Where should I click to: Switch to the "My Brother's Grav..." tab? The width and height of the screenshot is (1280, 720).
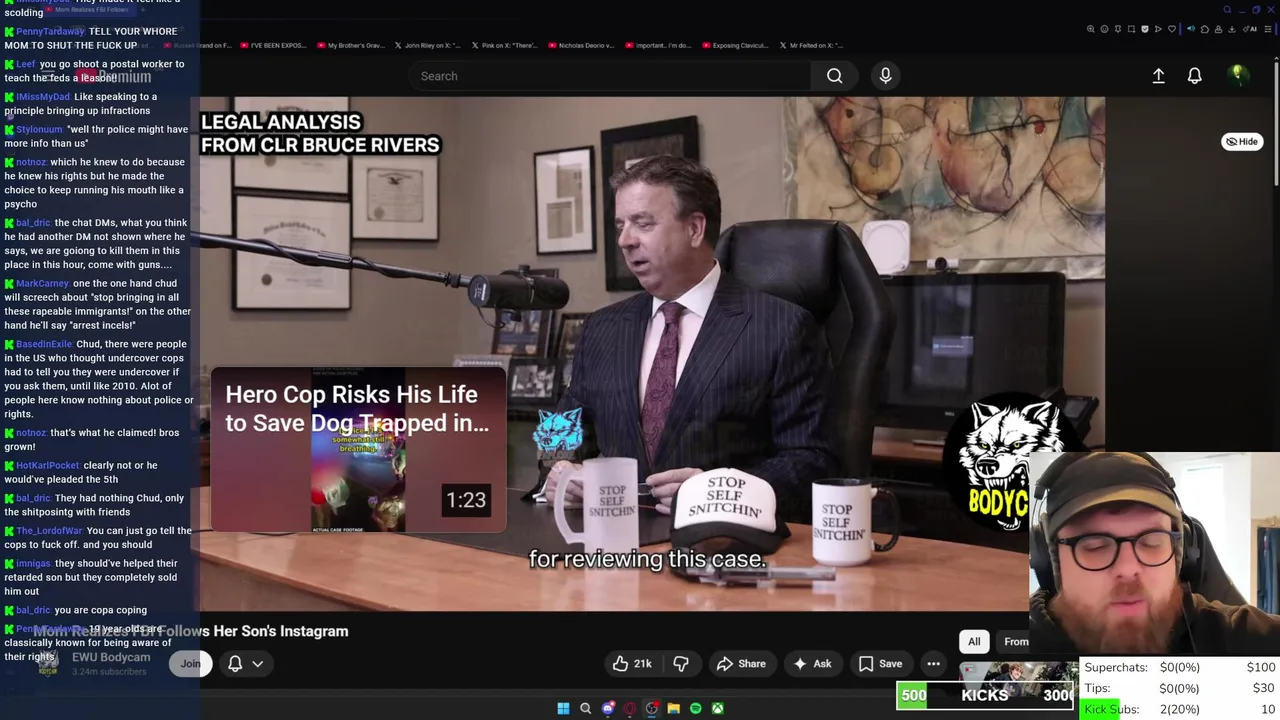tap(349, 45)
